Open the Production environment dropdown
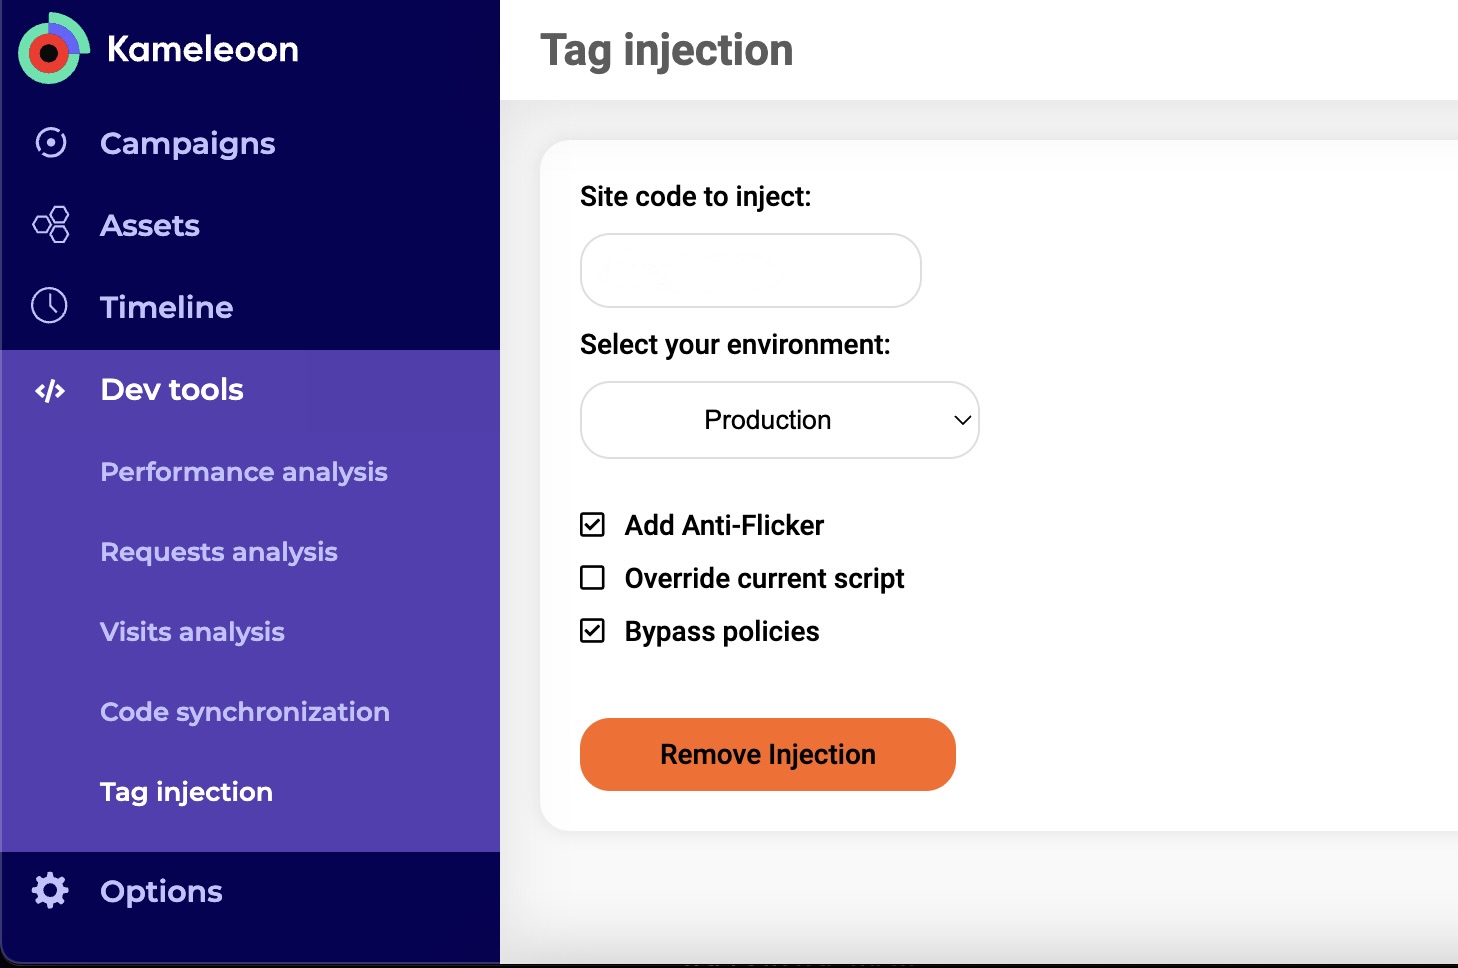 [779, 420]
